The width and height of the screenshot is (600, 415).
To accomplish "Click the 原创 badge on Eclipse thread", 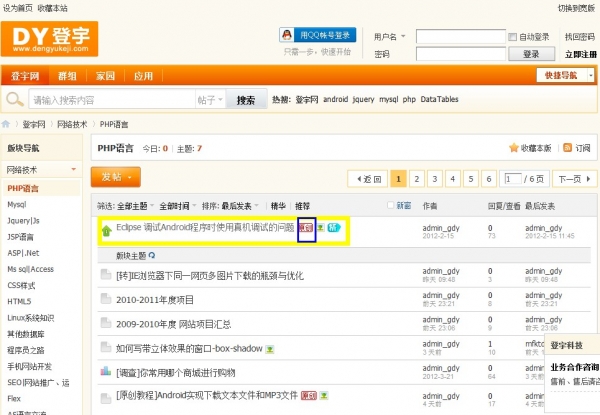I will click(306, 228).
